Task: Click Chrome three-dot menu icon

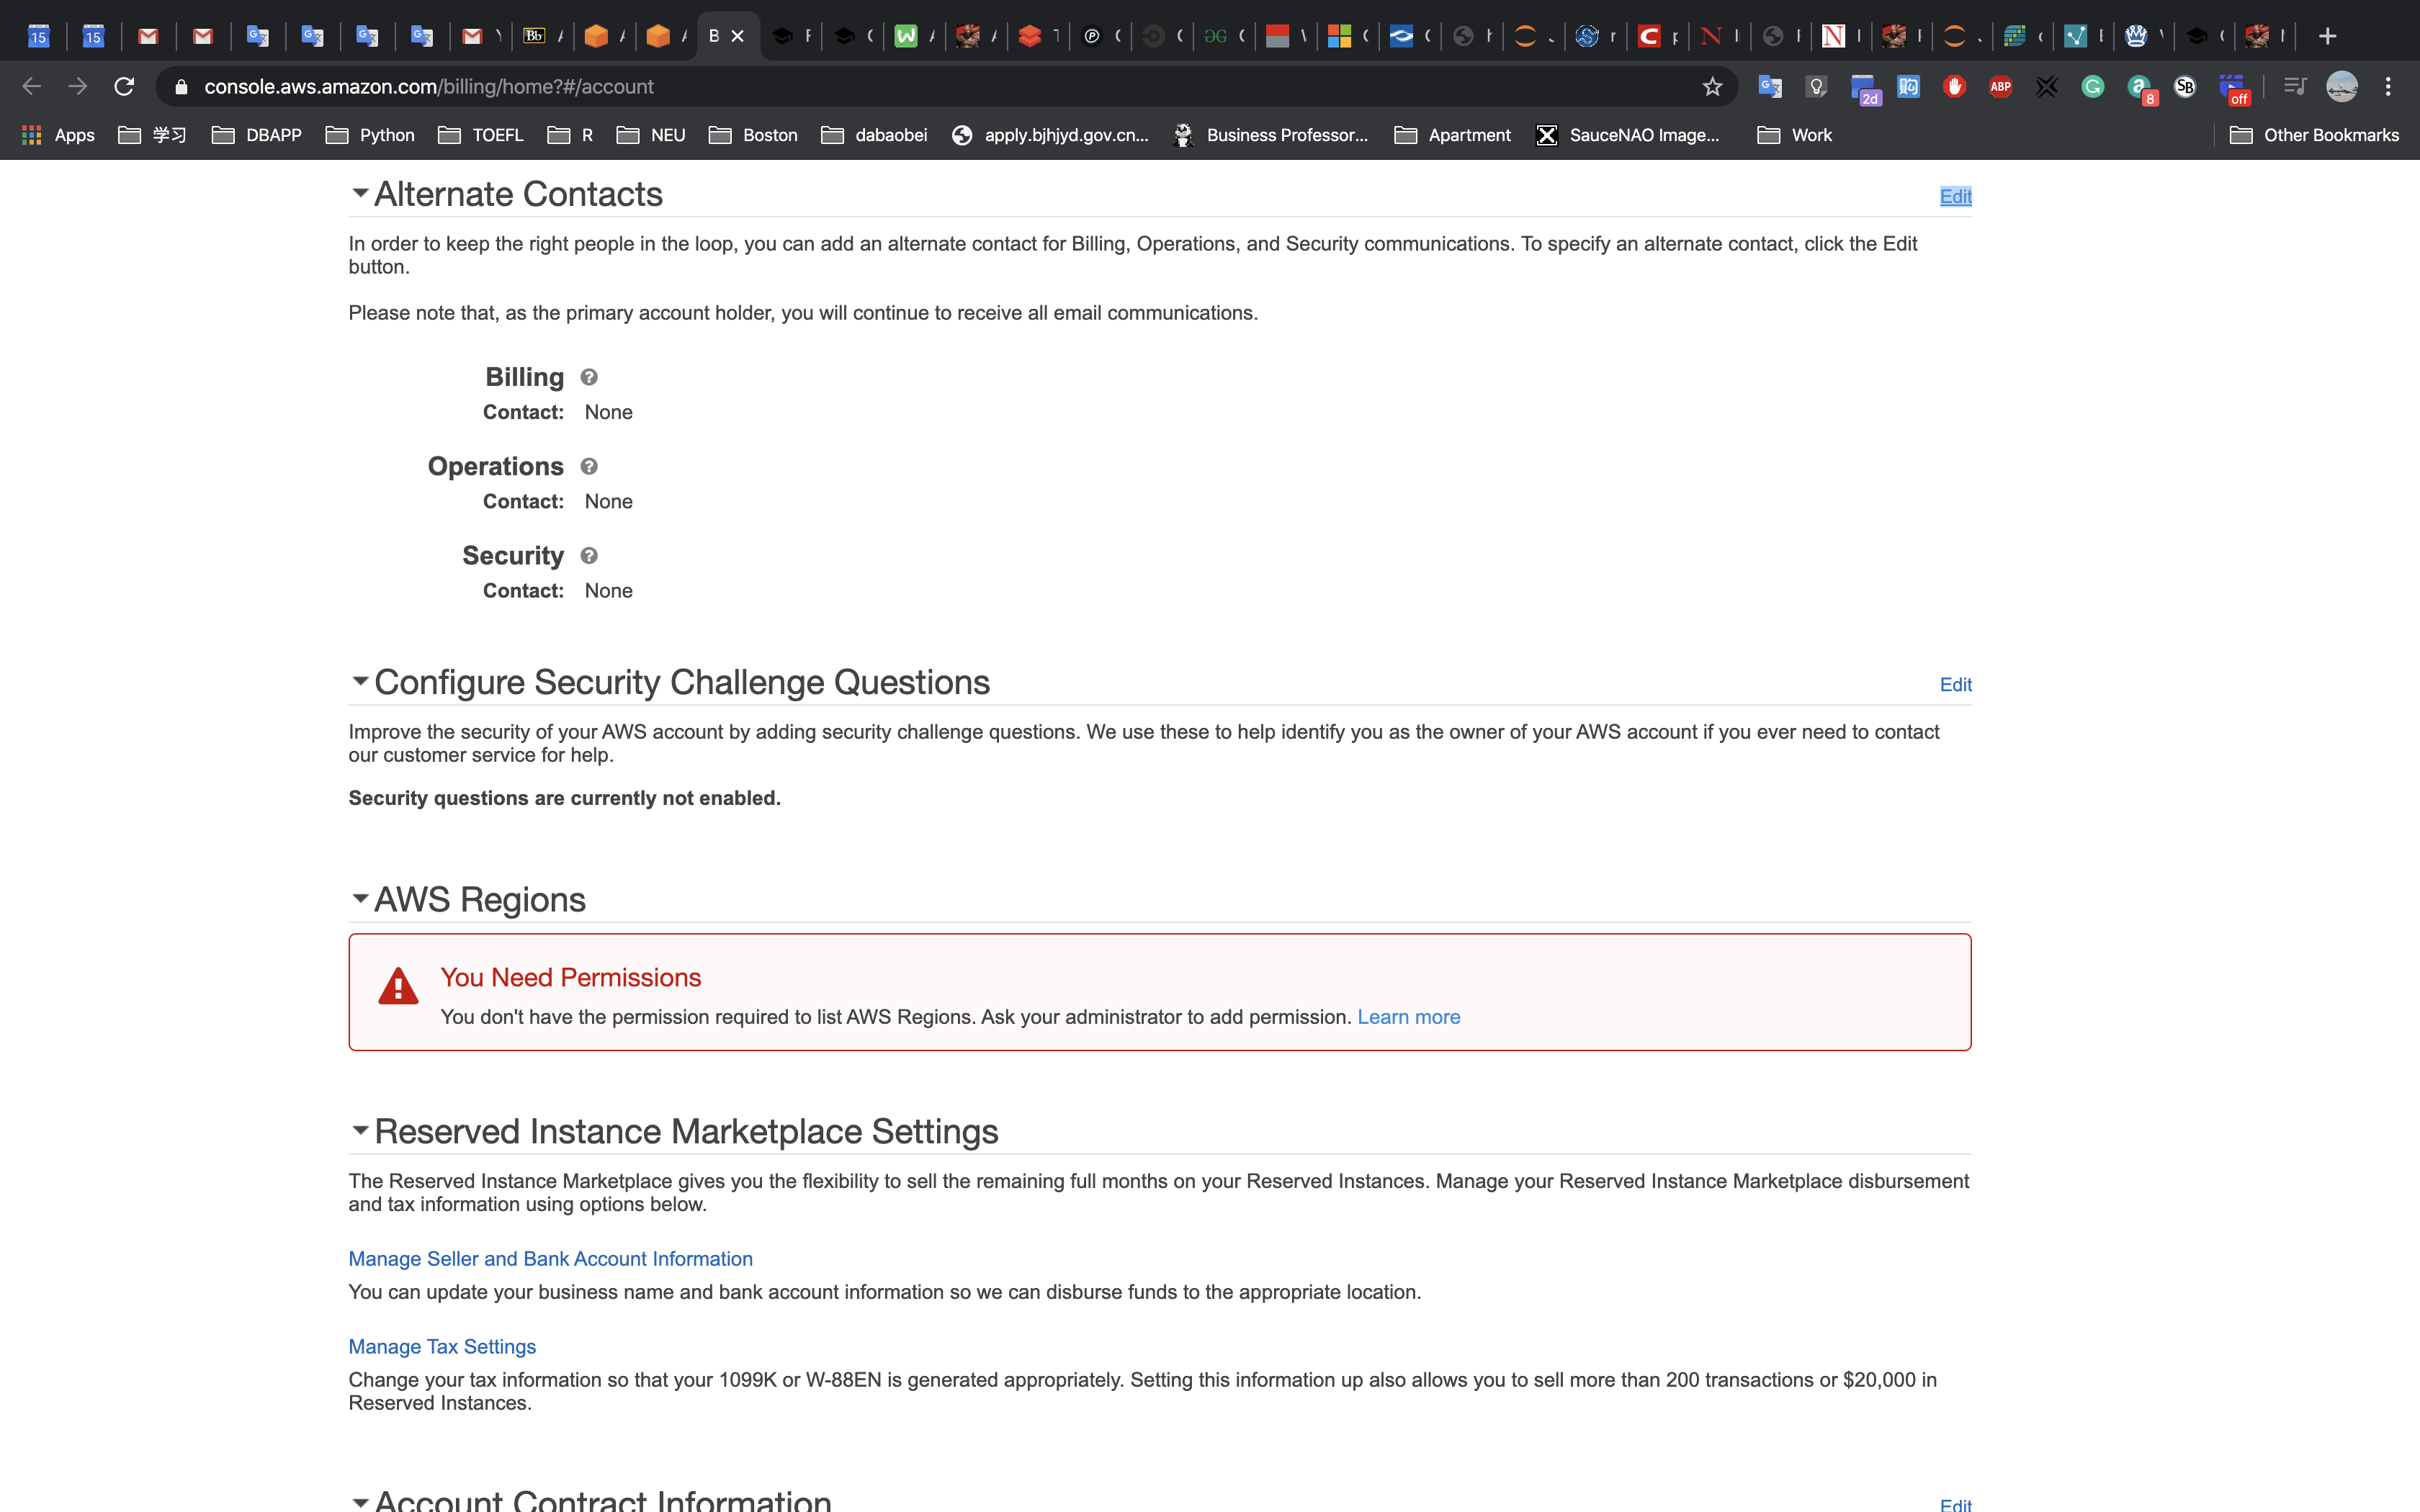Action: point(2388,87)
